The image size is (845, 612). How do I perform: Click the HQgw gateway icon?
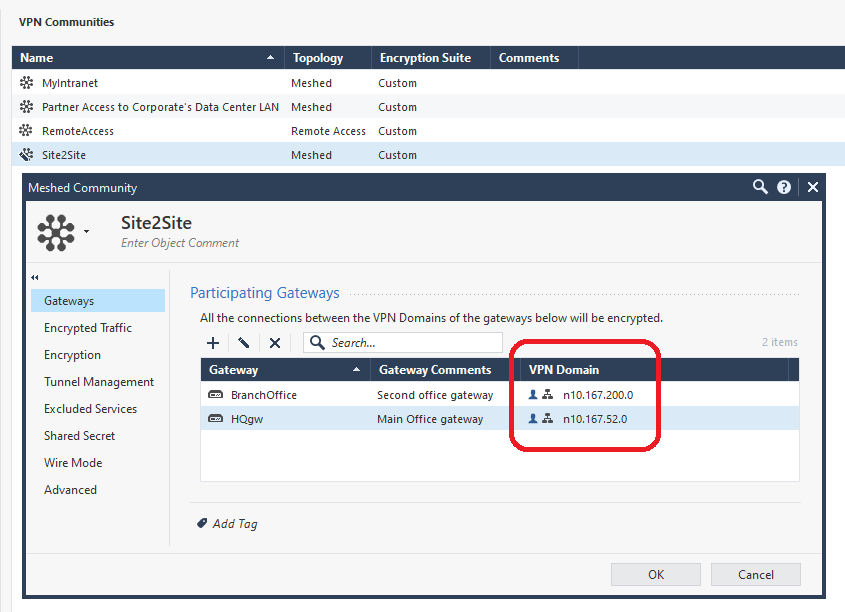pos(215,419)
